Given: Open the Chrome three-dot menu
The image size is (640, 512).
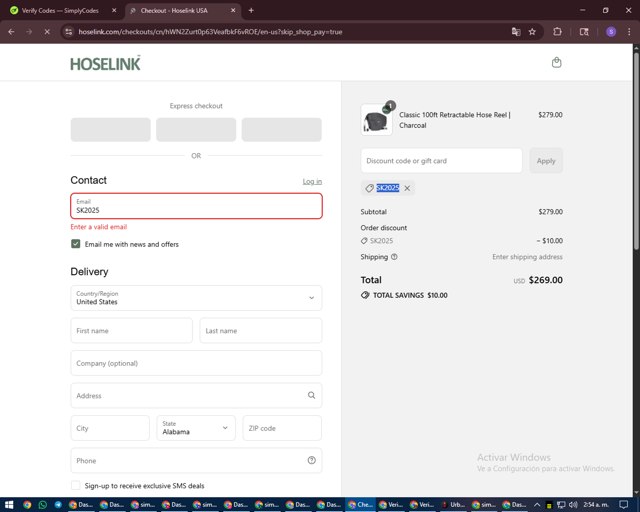Looking at the screenshot, I should tap(629, 32).
